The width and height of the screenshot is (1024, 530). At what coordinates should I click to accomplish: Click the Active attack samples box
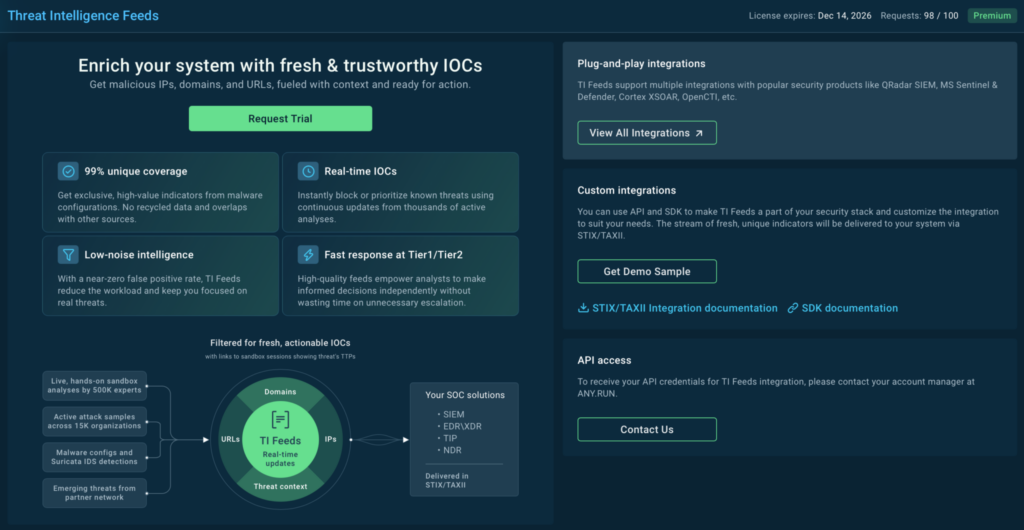point(95,422)
